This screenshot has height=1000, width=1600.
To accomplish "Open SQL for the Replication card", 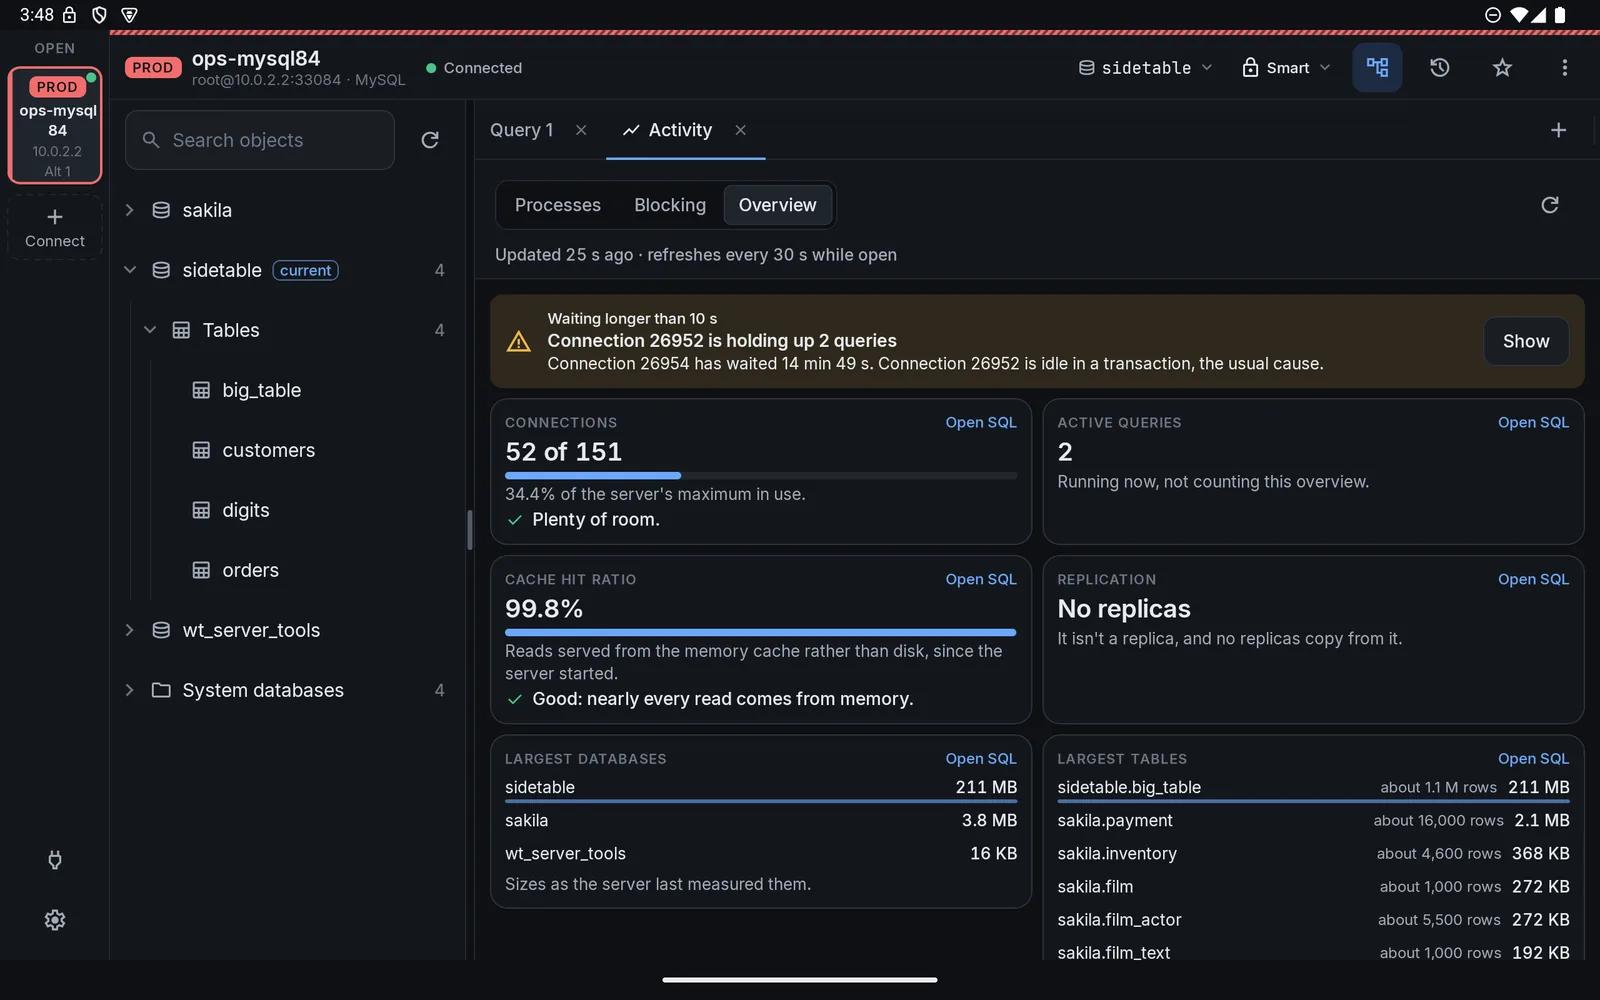I will coord(1533,580).
